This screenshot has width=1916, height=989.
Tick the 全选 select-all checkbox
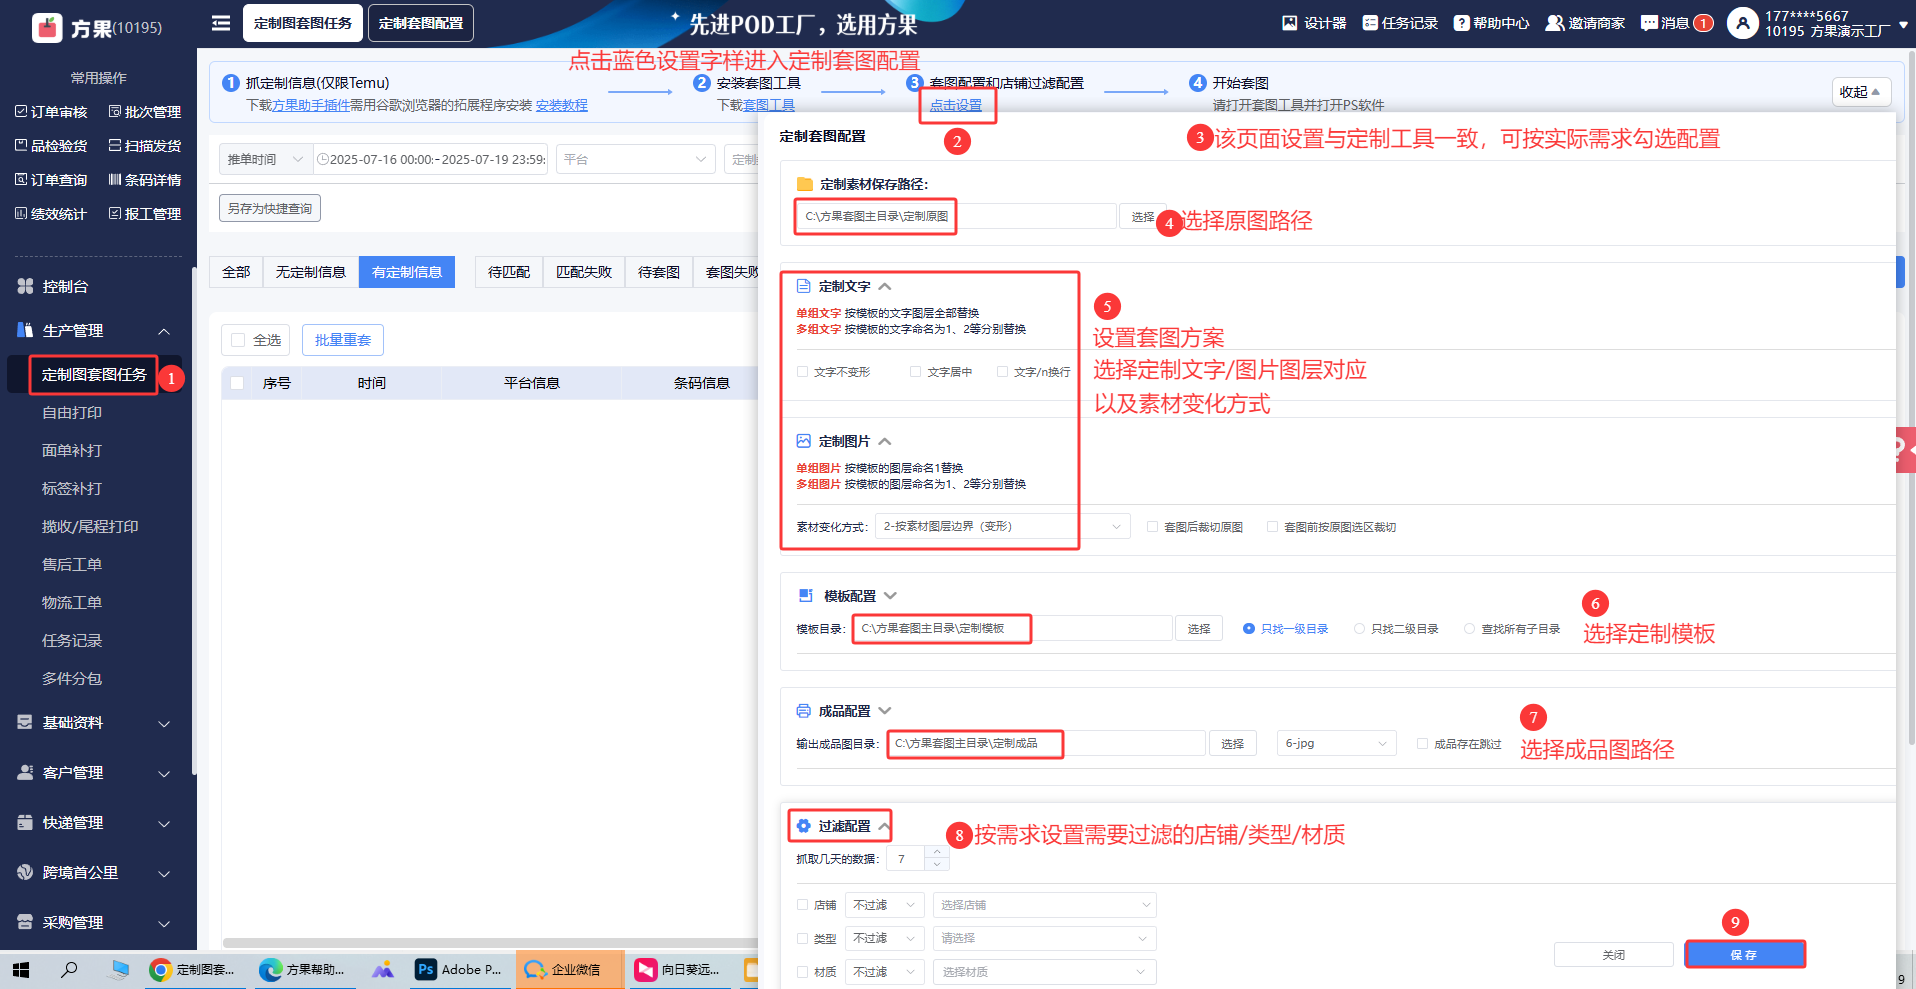pos(238,340)
